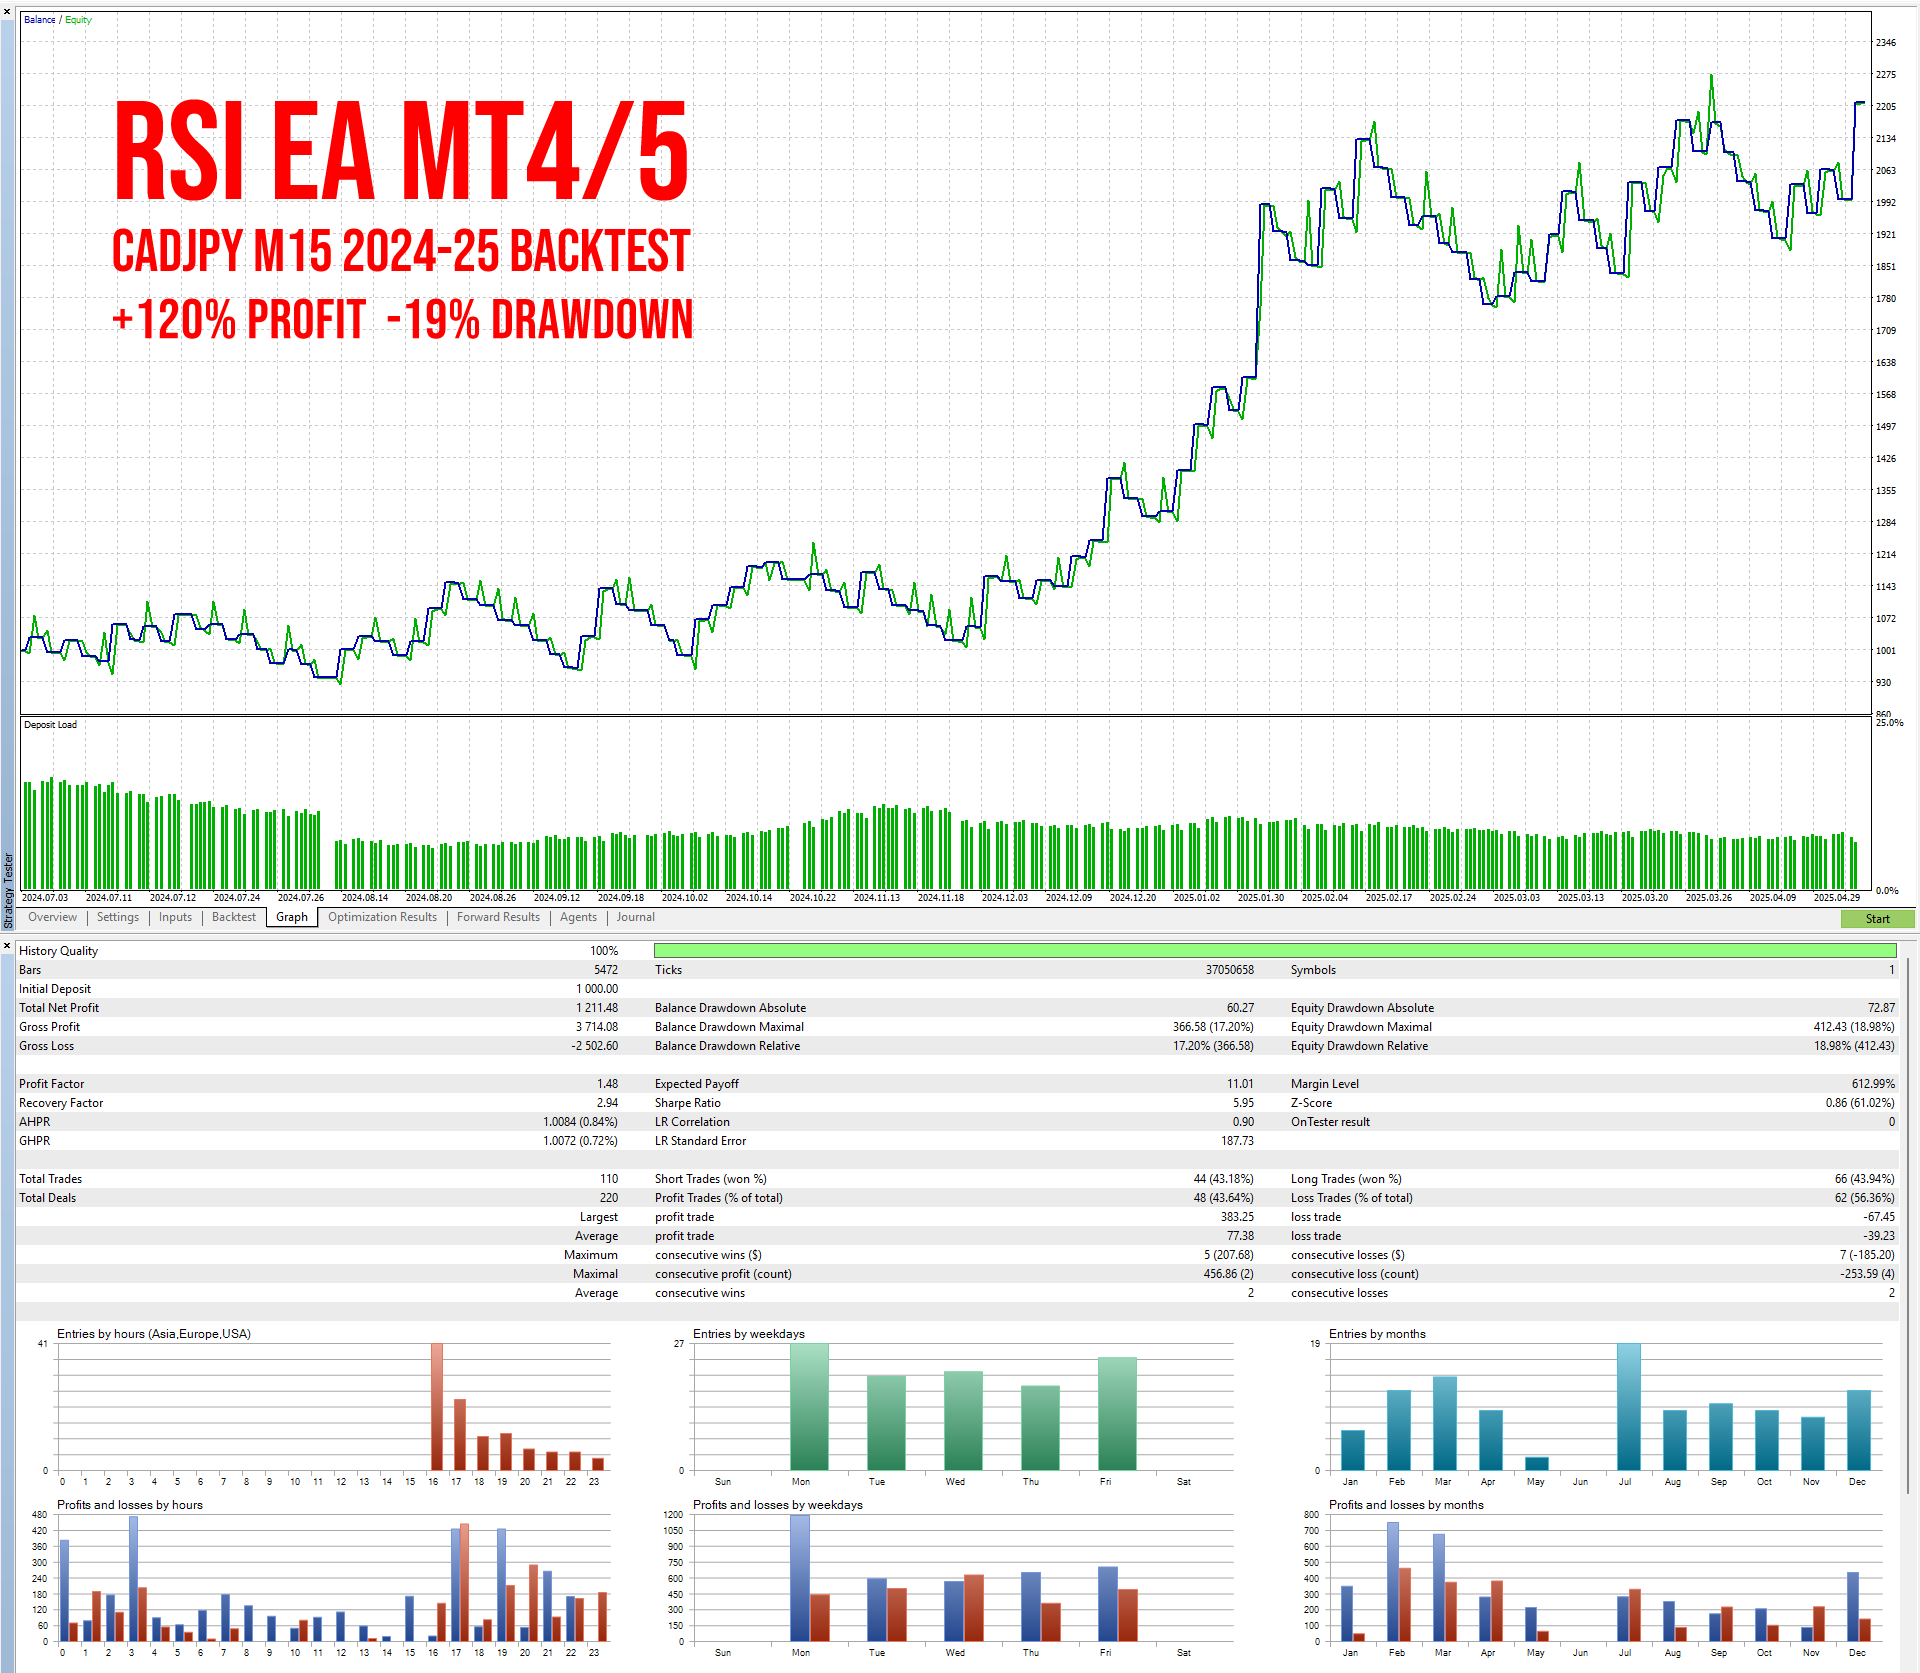This screenshot has height=1673, width=1920.
Task: Click the Initial Deposit value 1 000.00
Action: tap(596, 989)
